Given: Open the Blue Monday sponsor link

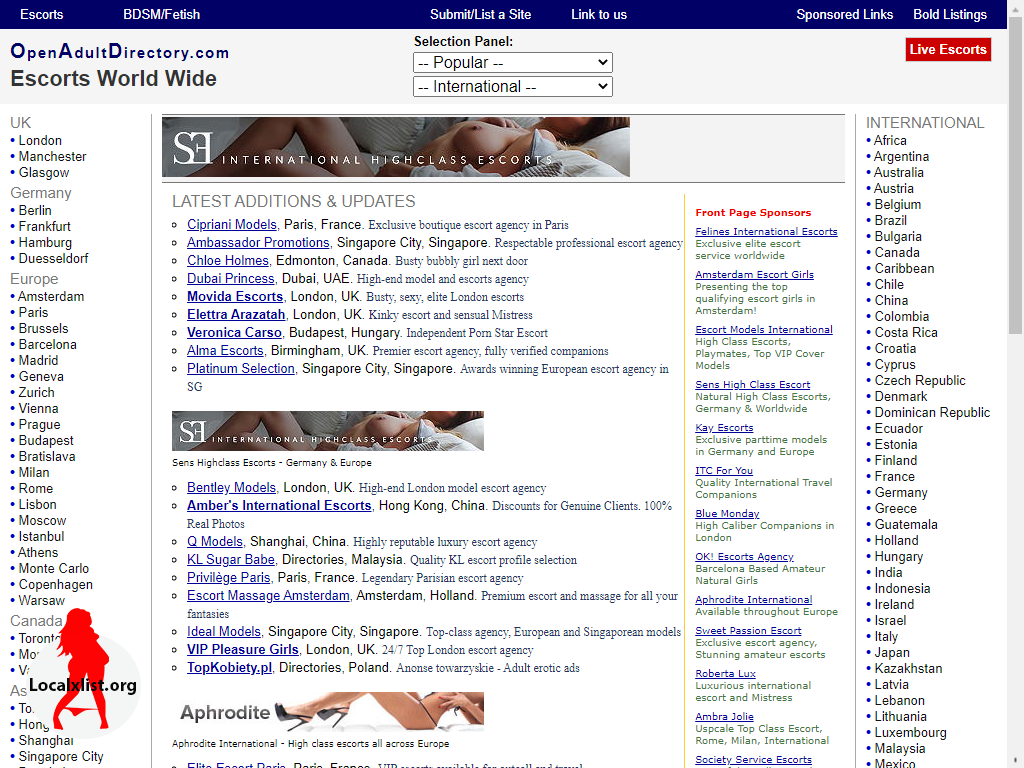Looking at the screenshot, I should [x=728, y=513].
